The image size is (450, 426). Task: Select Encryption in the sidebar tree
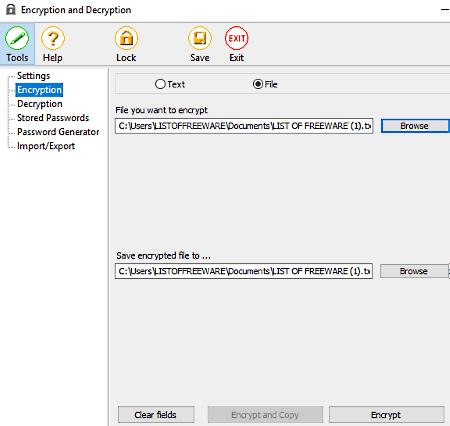39,90
